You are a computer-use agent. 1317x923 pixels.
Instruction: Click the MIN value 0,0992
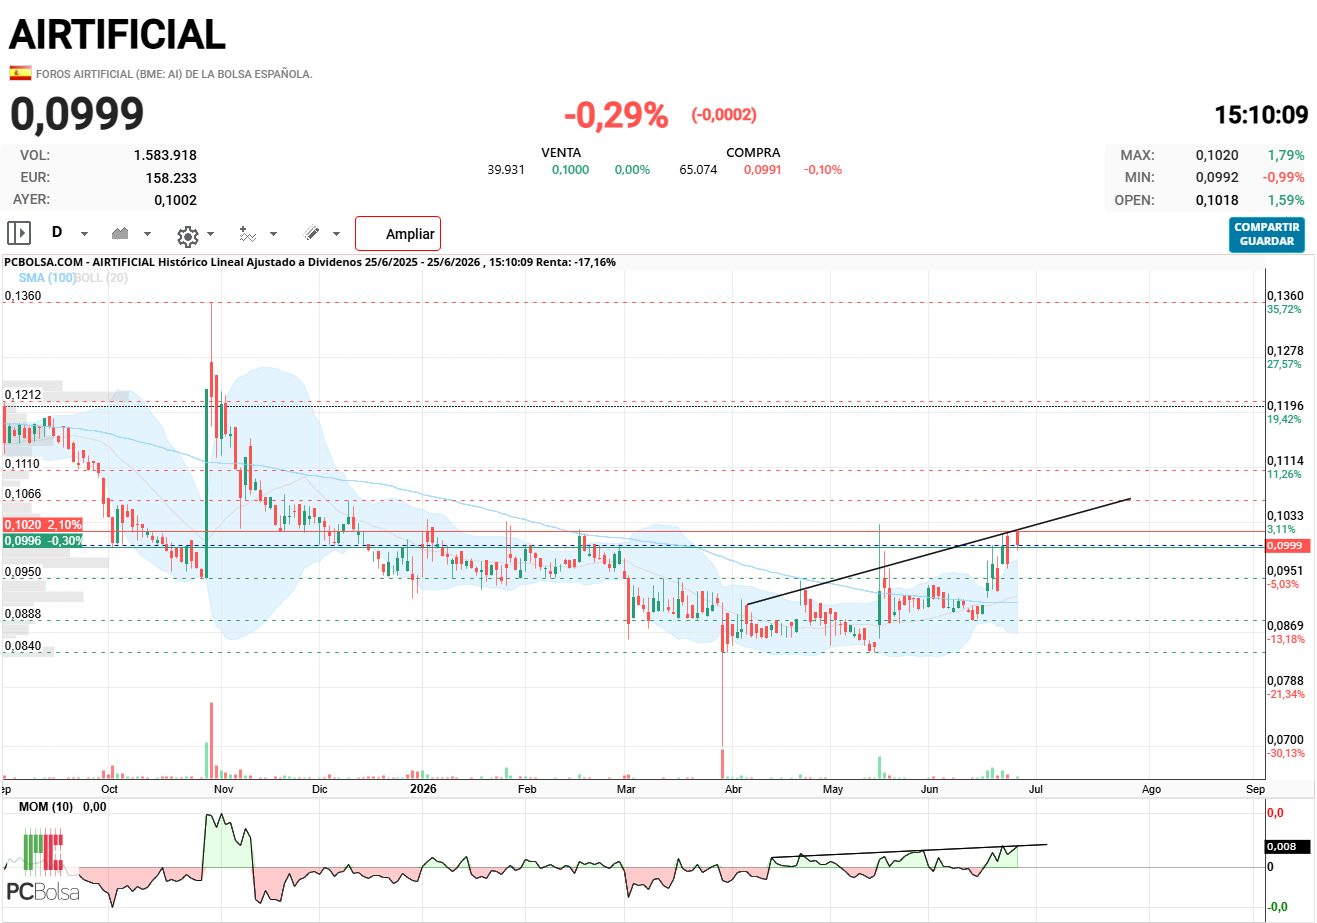pos(1217,177)
